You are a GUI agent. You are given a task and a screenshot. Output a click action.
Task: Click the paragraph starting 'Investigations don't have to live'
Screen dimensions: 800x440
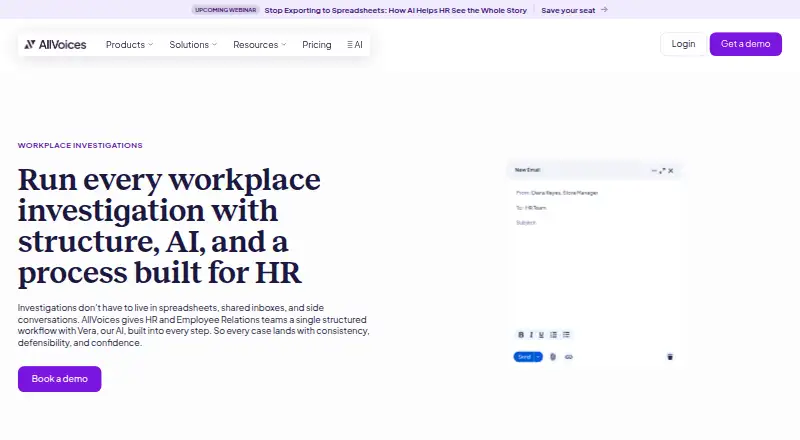tap(194, 325)
